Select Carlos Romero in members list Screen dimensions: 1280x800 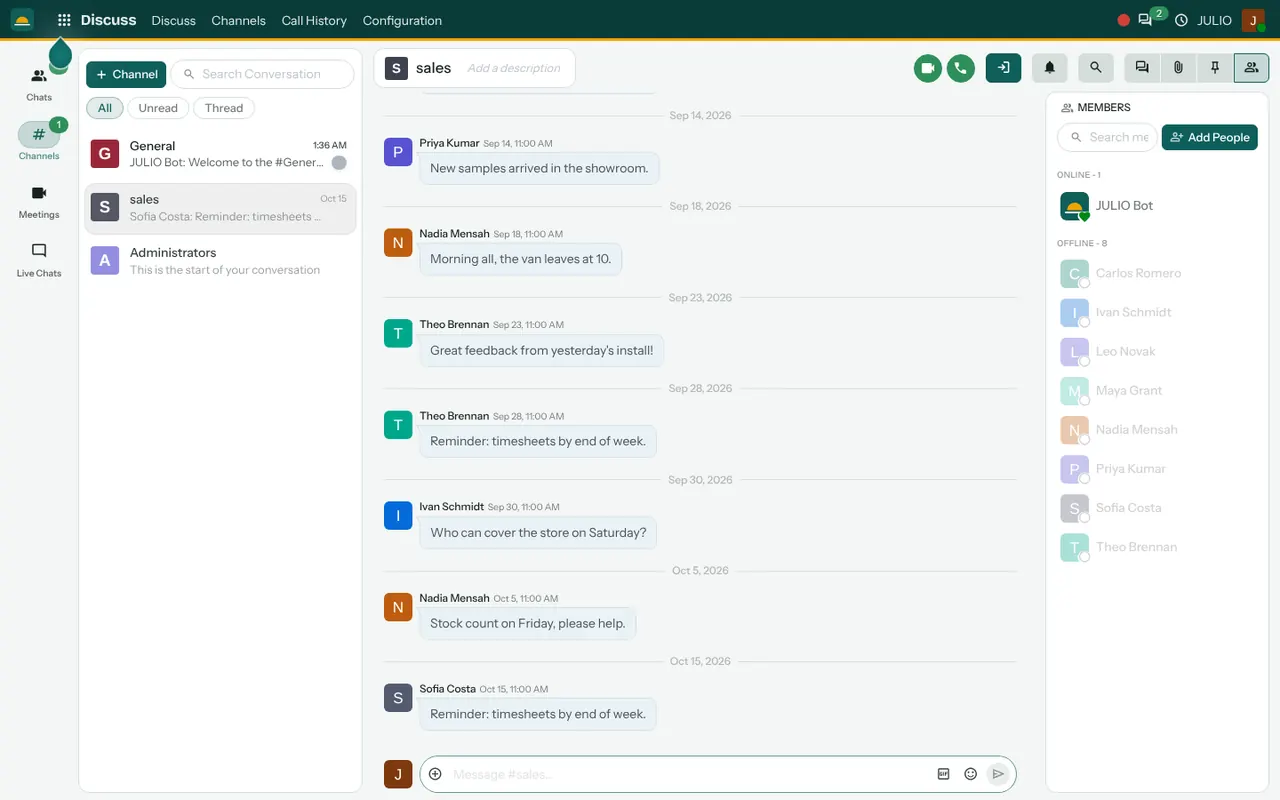click(x=1157, y=273)
